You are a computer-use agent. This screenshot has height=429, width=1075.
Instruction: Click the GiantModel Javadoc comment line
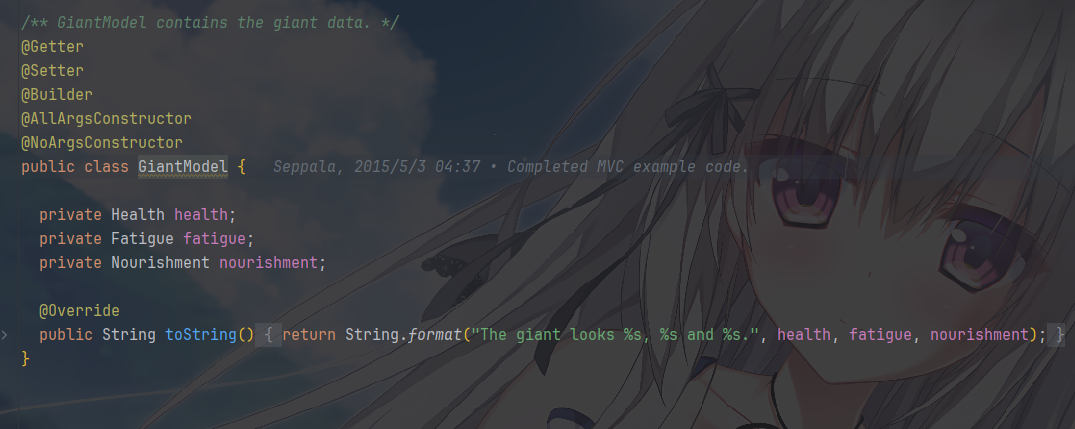tap(210, 23)
